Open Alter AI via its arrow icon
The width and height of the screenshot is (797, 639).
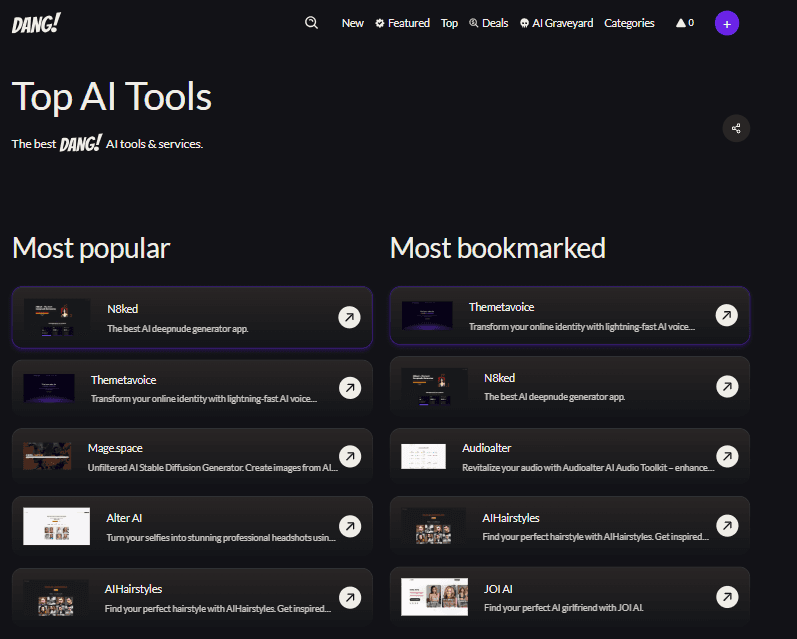(x=350, y=526)
